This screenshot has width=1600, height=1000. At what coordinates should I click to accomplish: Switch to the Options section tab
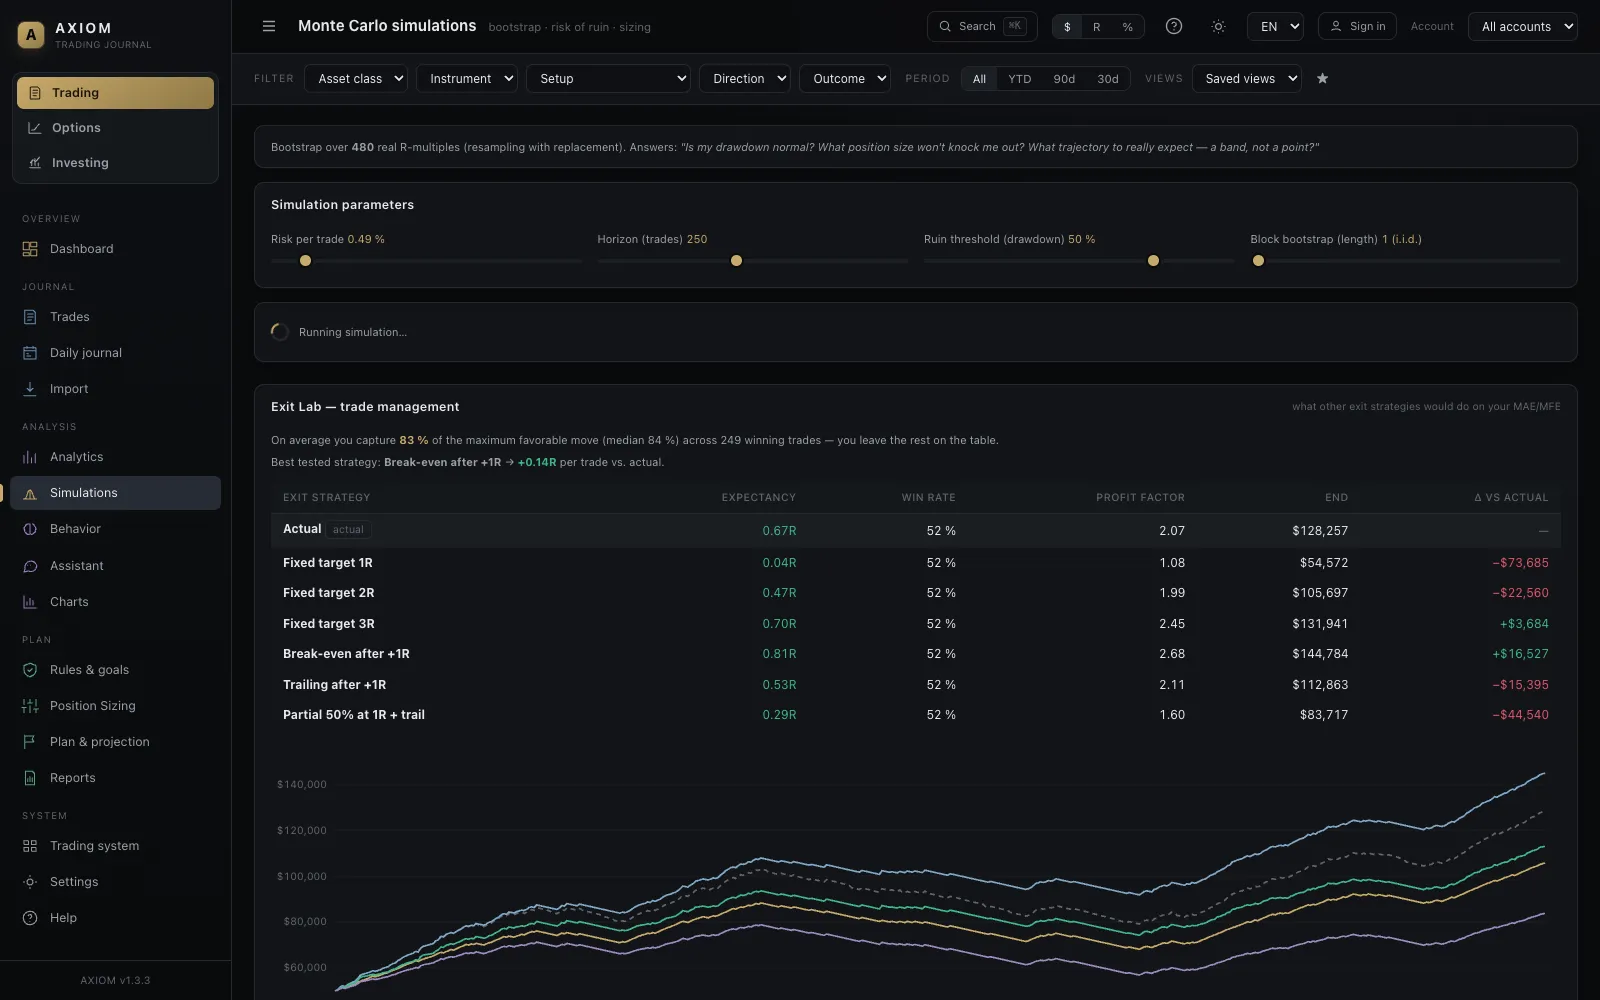pyautogui.click(x=115, y=128)
